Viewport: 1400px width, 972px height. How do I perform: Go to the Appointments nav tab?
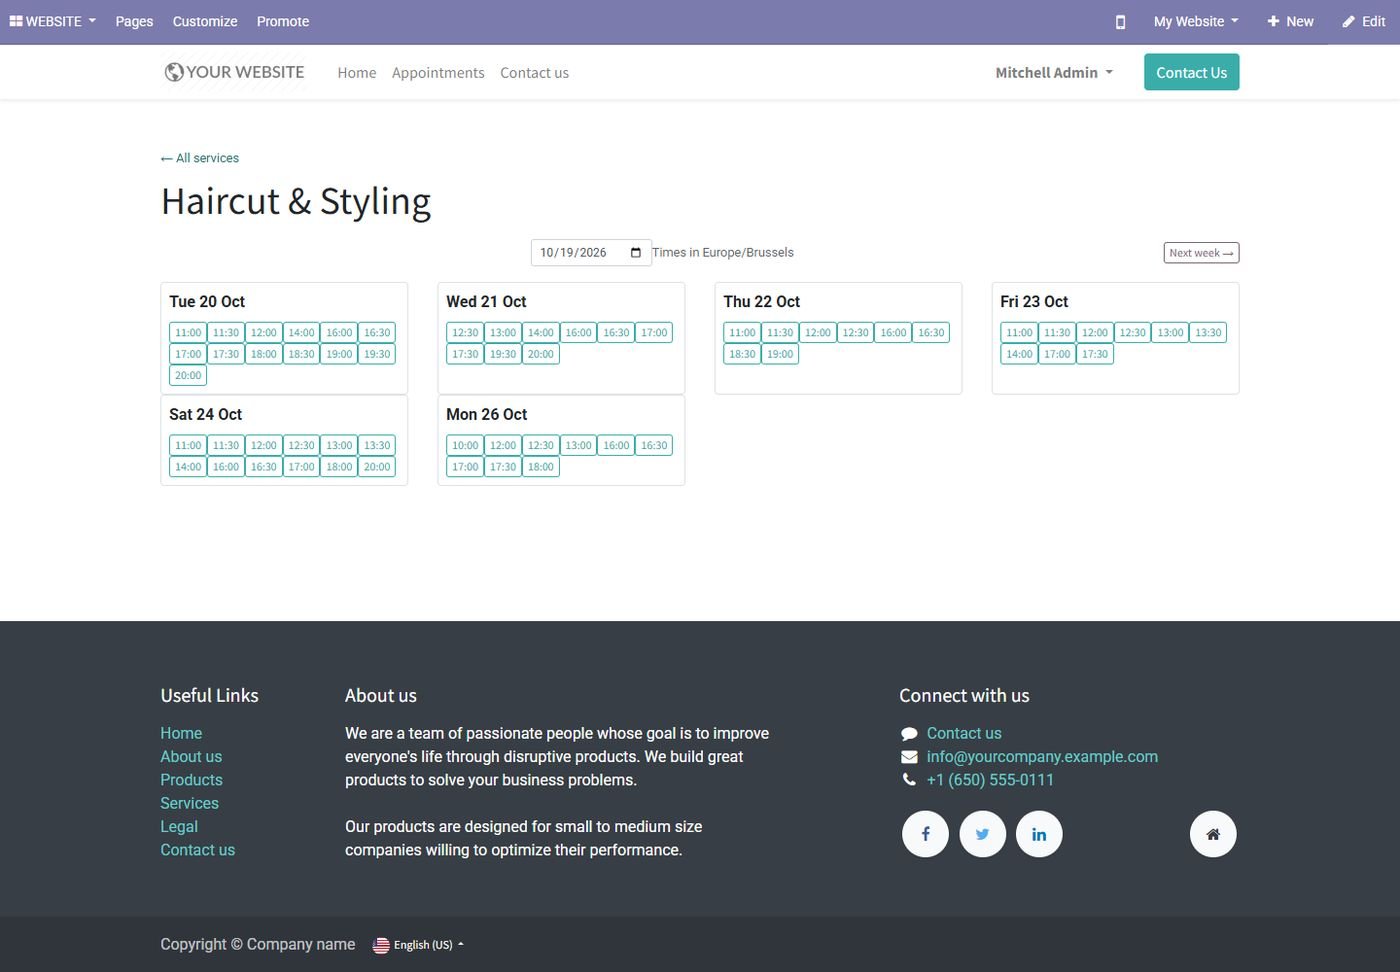(x=438, y=73)
